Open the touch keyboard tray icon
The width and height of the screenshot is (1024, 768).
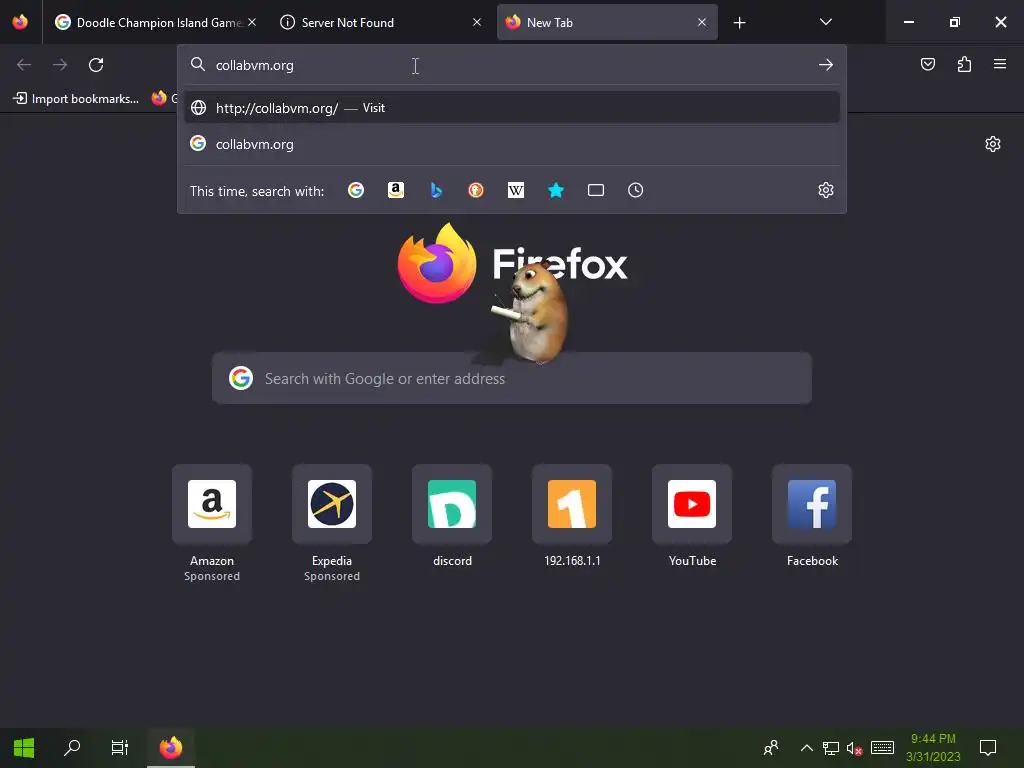[x=882, y=748]
